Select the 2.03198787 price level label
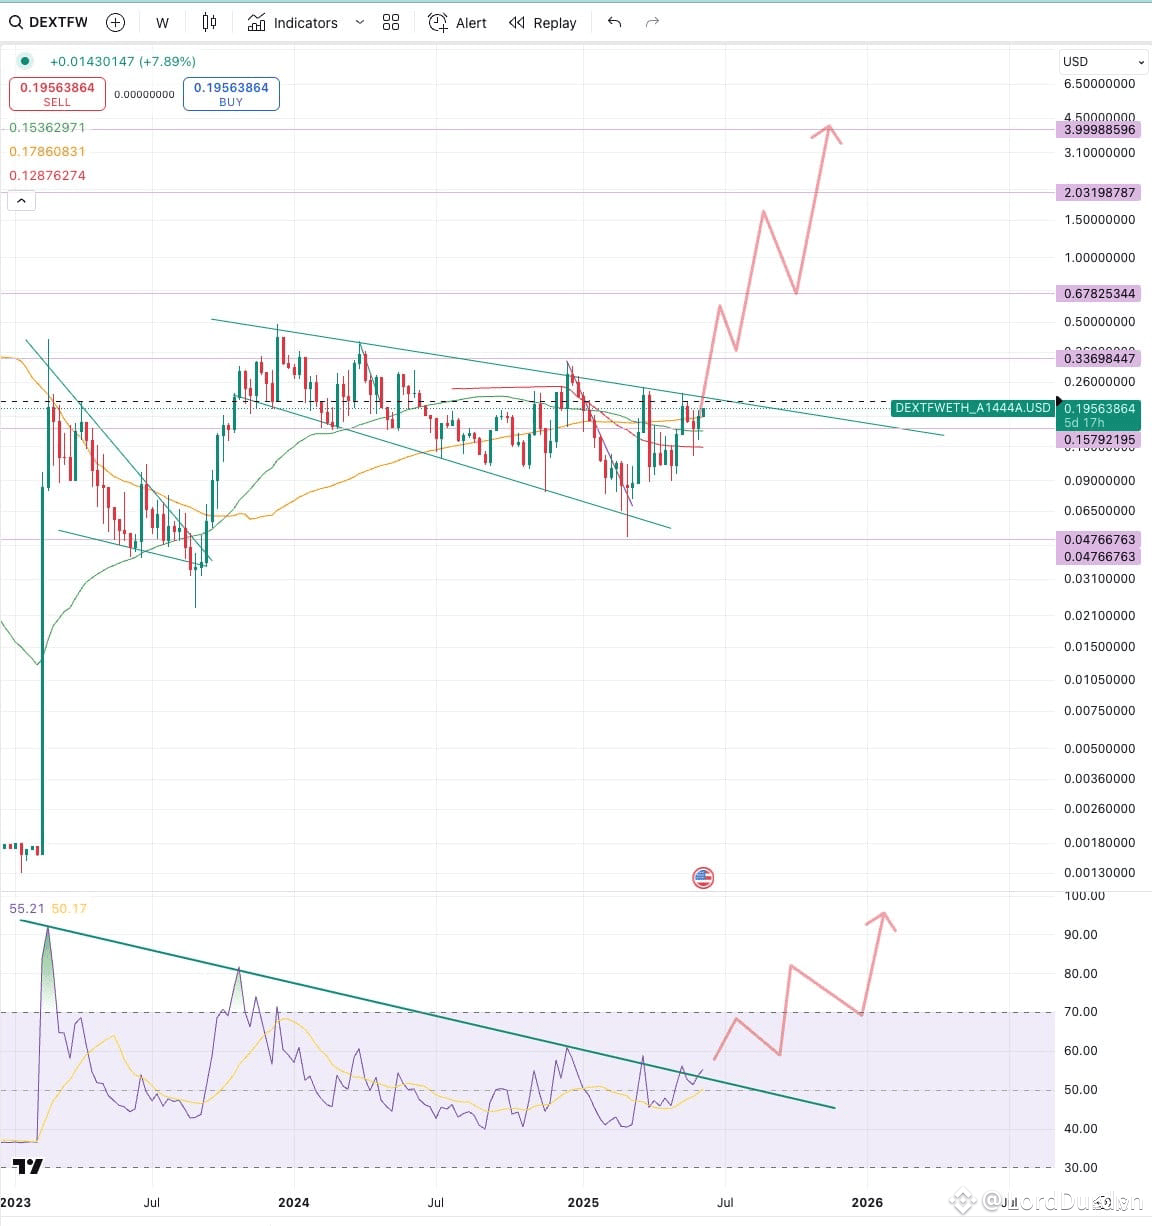This screenshot has height=1226, width=1152. click(1099, 192)
